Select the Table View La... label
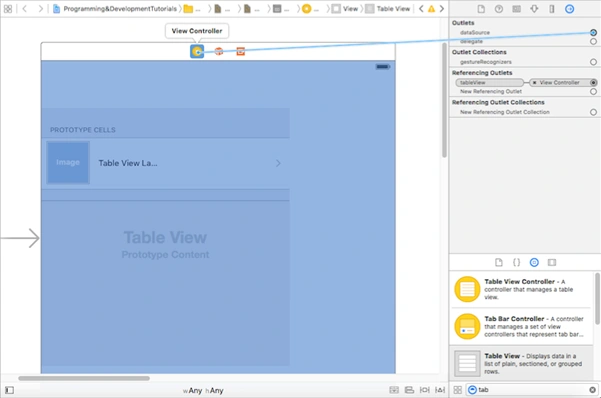 click(x=128, y=163)
